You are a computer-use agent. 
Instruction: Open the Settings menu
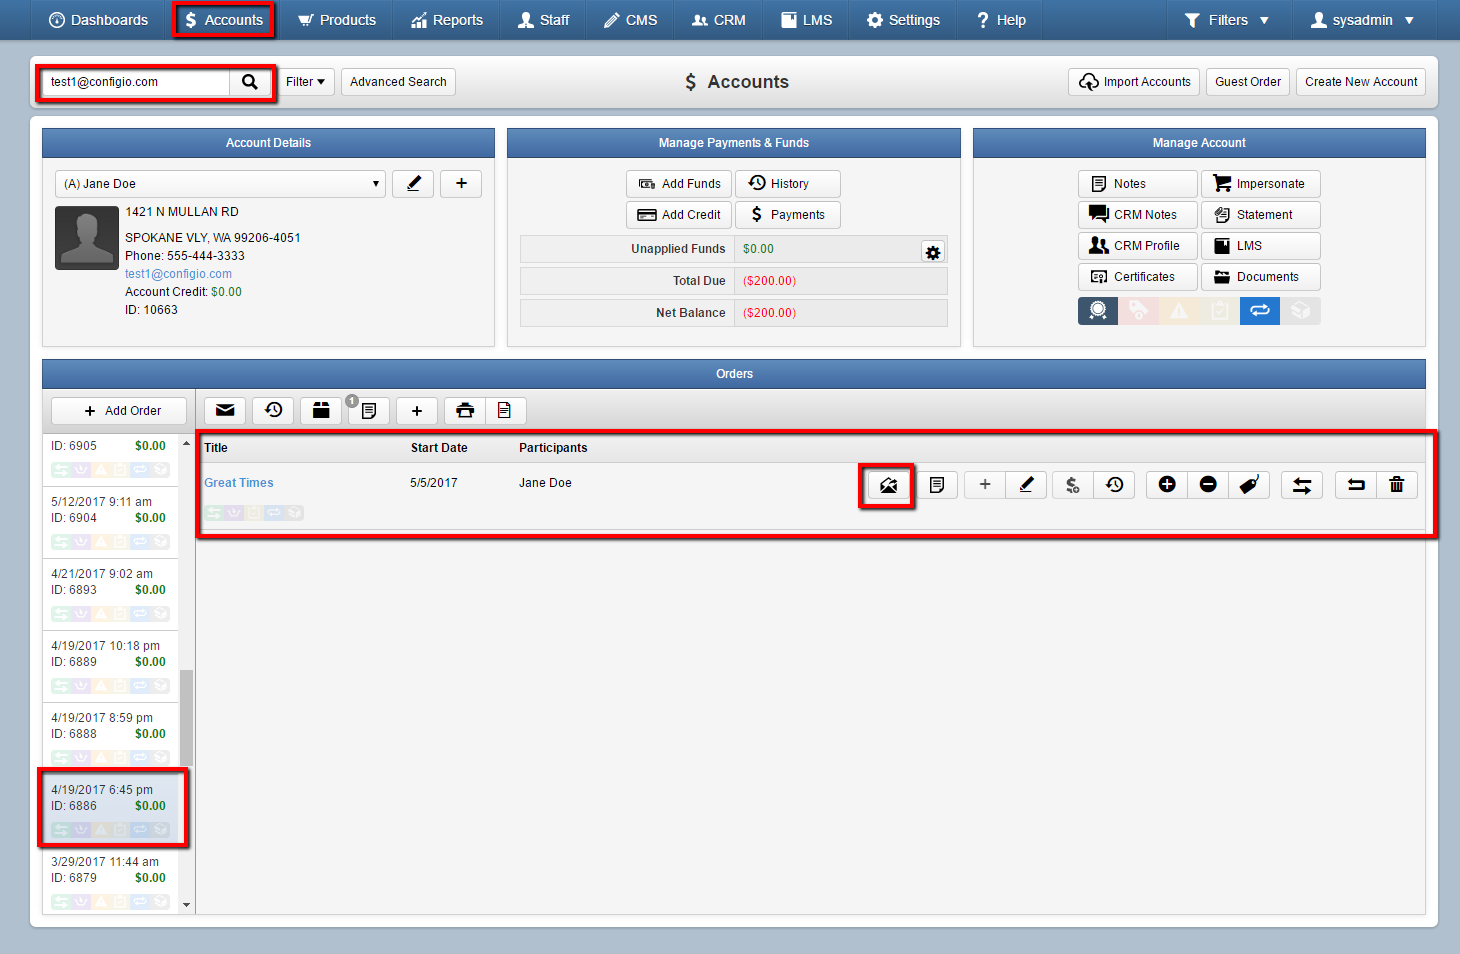coord(904,20)
